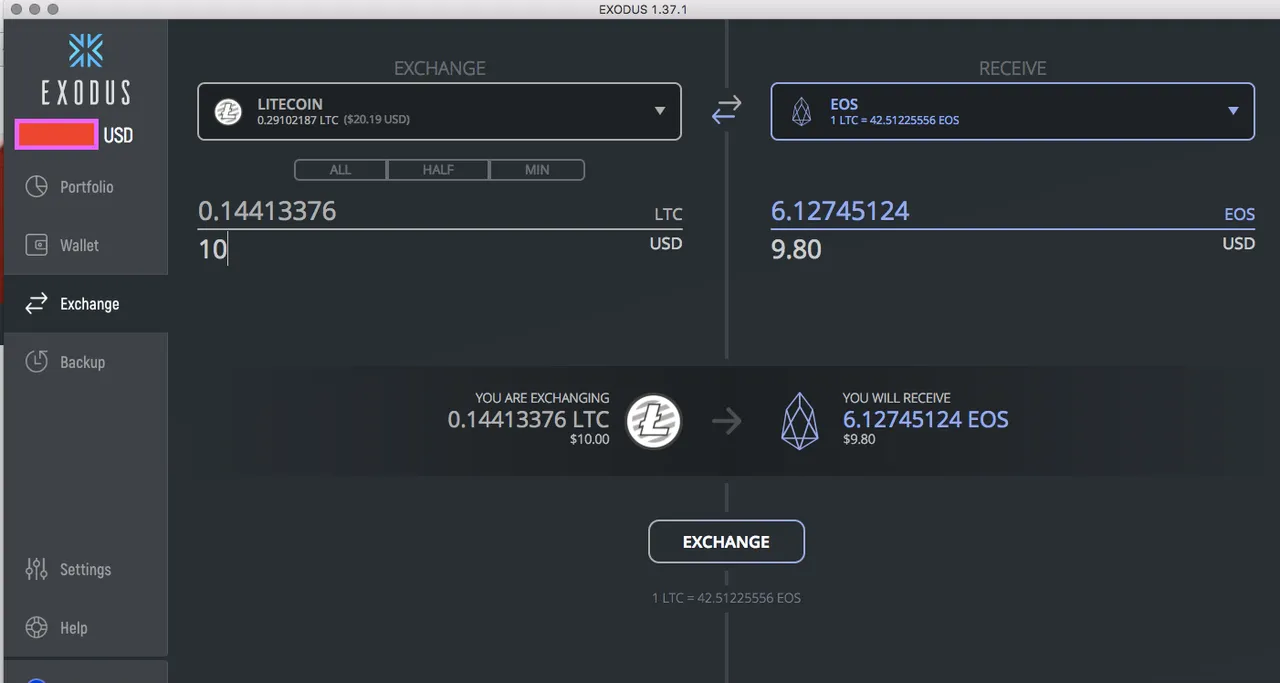Click the large EOS logo in summary
The image size is (1280, 683).
pos(799,421)
